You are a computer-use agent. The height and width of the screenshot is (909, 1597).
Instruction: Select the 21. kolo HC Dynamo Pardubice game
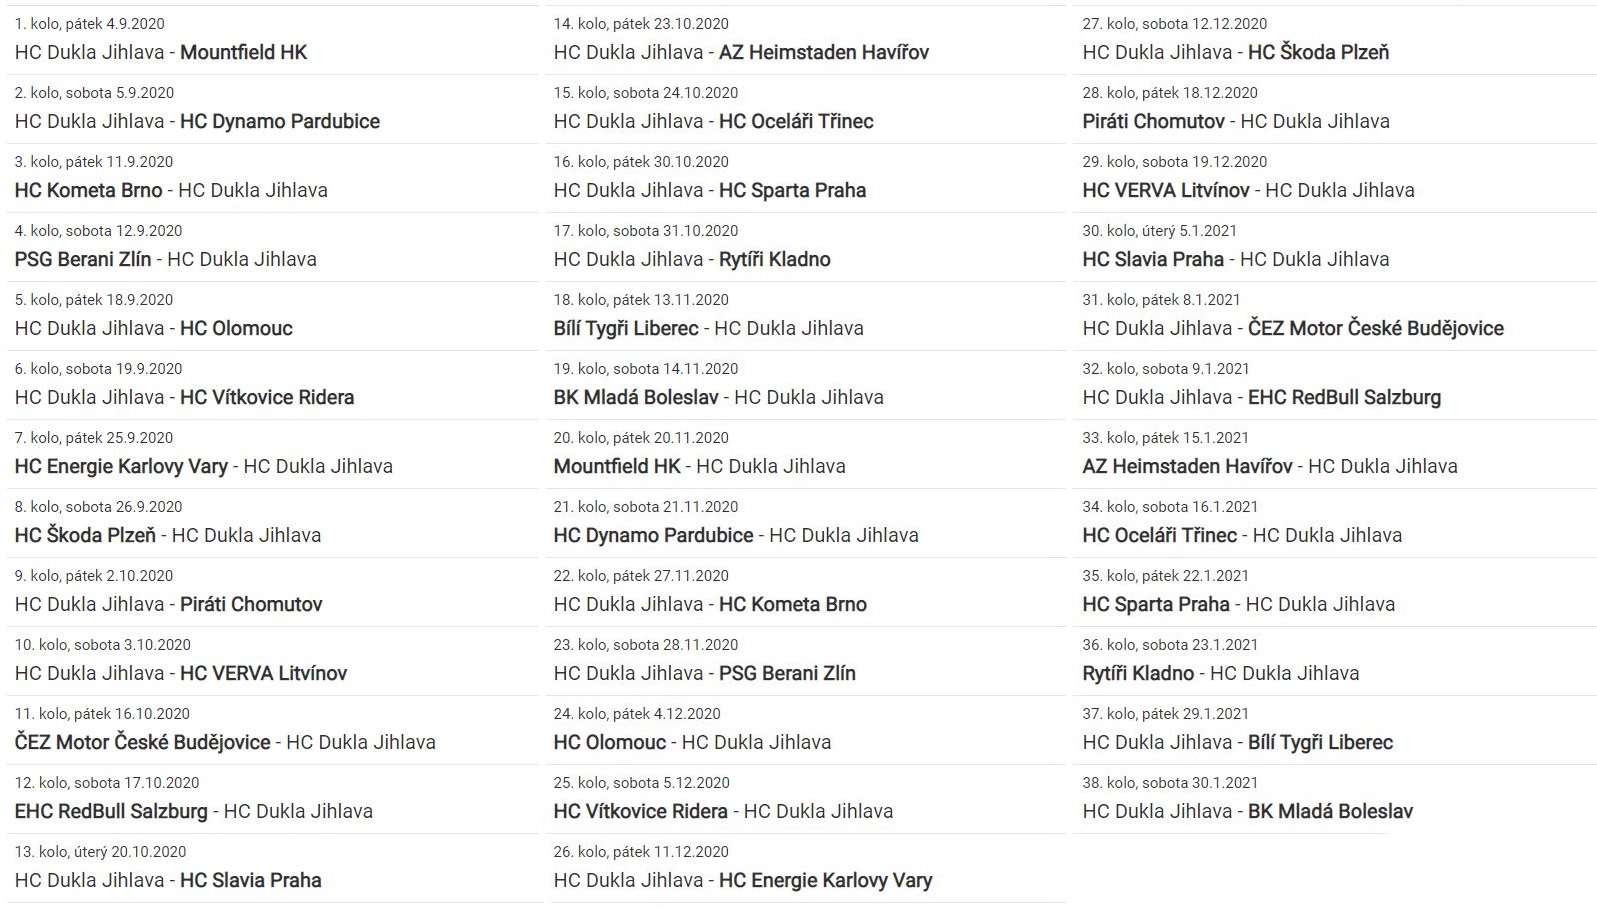point(736,535)
